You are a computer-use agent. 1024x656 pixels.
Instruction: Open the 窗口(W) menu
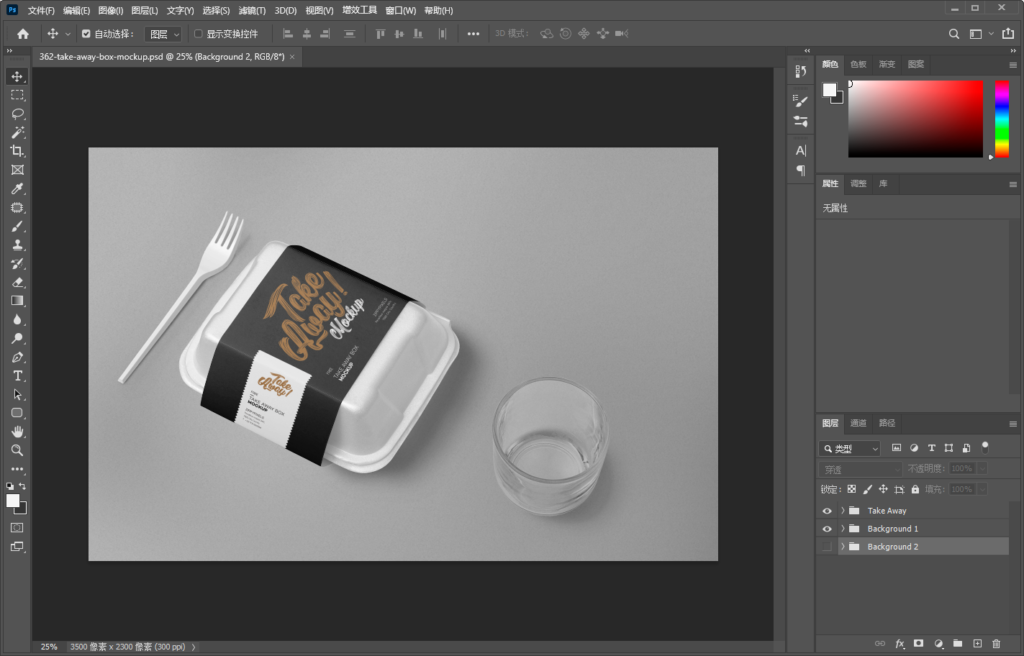click(400, 10)
